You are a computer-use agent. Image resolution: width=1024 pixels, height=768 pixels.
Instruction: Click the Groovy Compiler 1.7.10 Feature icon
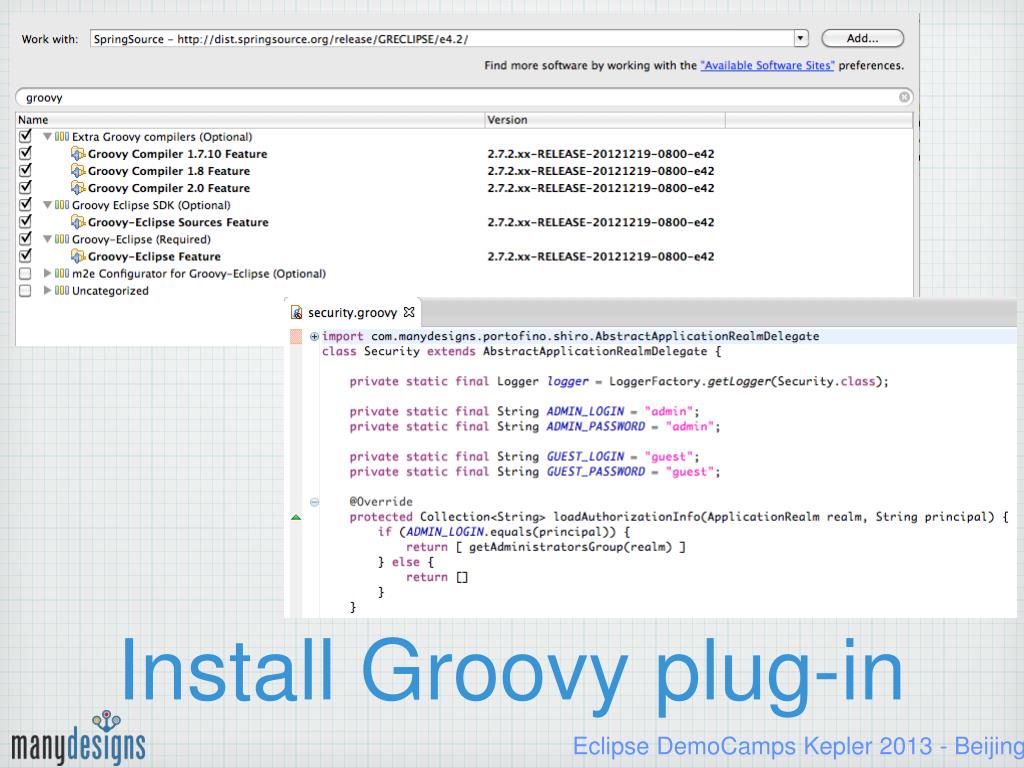pos(78,153)
